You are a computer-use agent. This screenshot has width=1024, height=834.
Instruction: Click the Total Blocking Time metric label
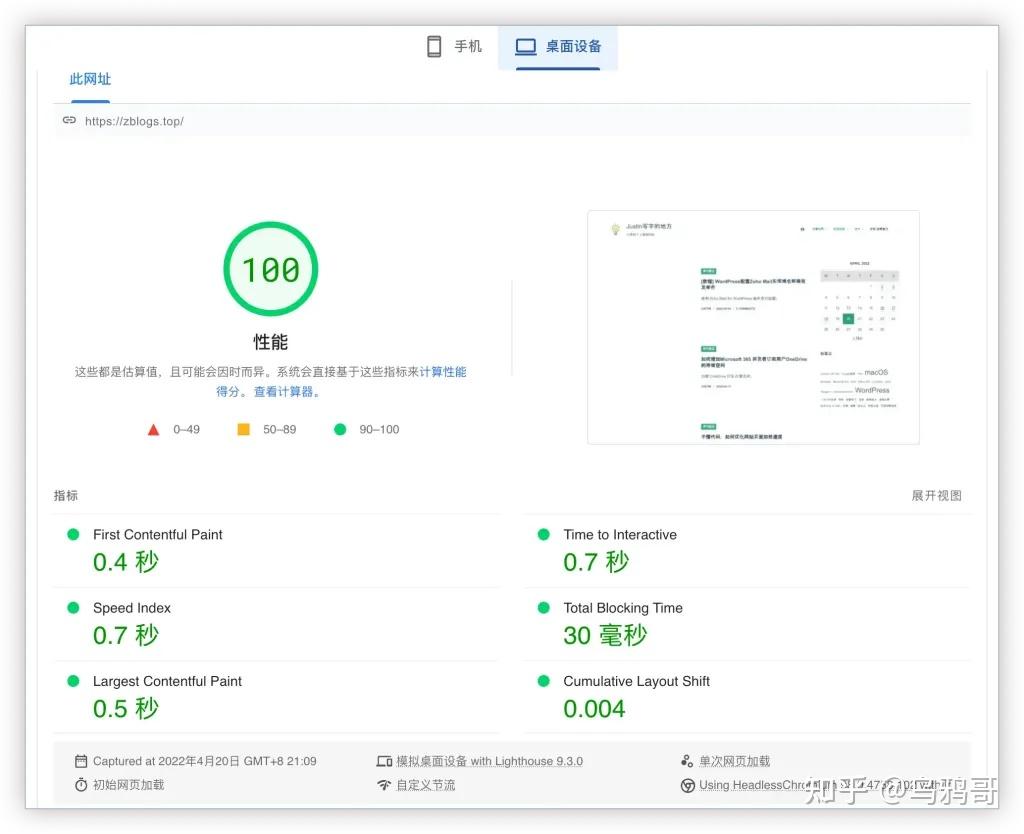[x=622, y=608]
